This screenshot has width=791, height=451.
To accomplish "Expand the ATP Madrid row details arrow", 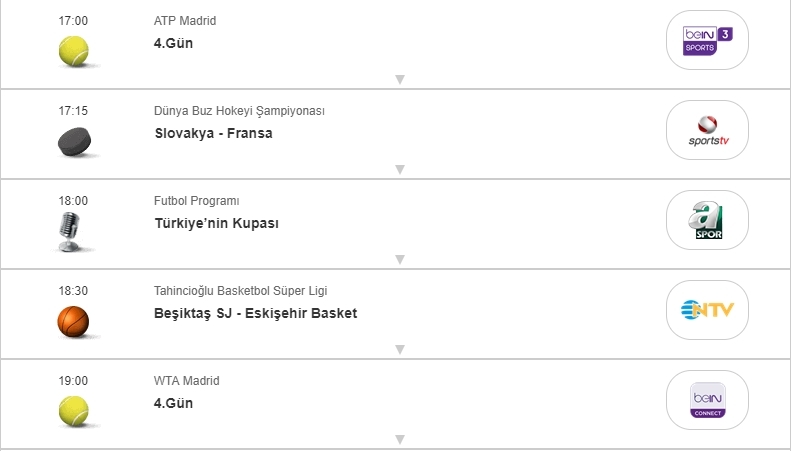I will [399, 80].
